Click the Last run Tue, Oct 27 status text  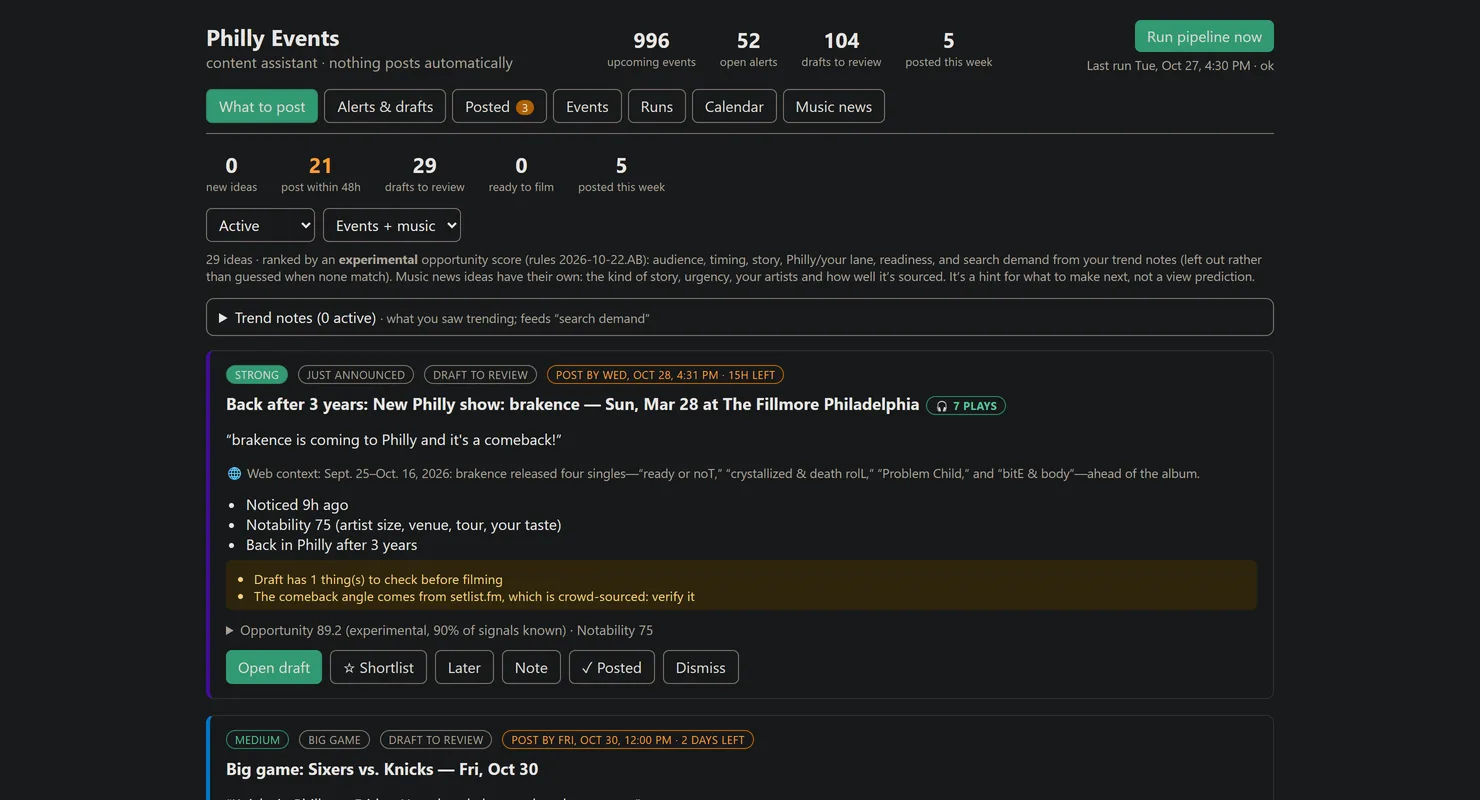pos(1180,66)
